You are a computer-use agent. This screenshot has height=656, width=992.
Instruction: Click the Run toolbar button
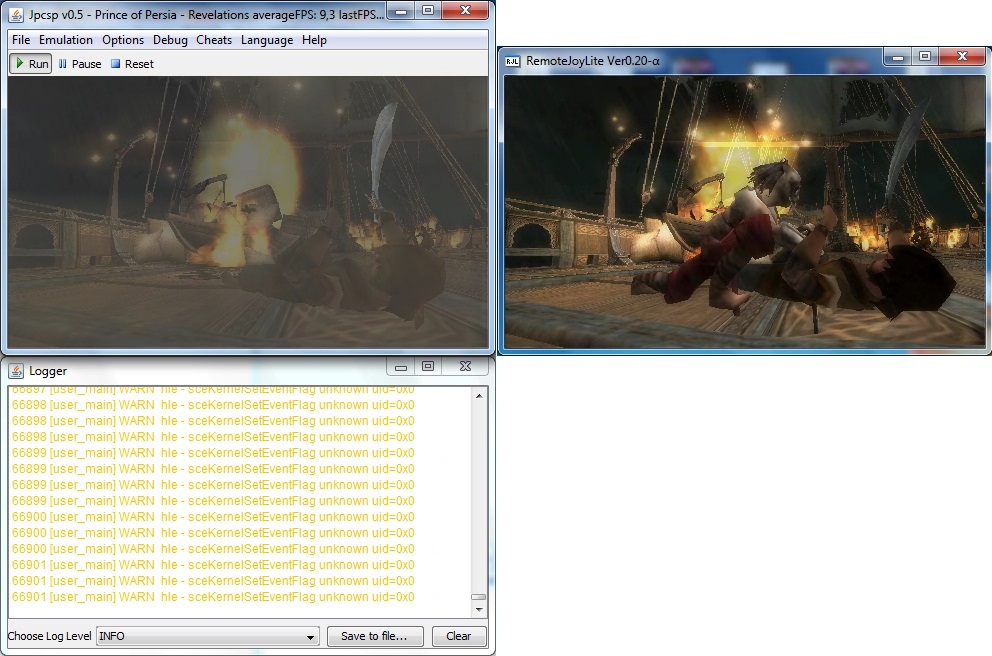click(30, 64)
